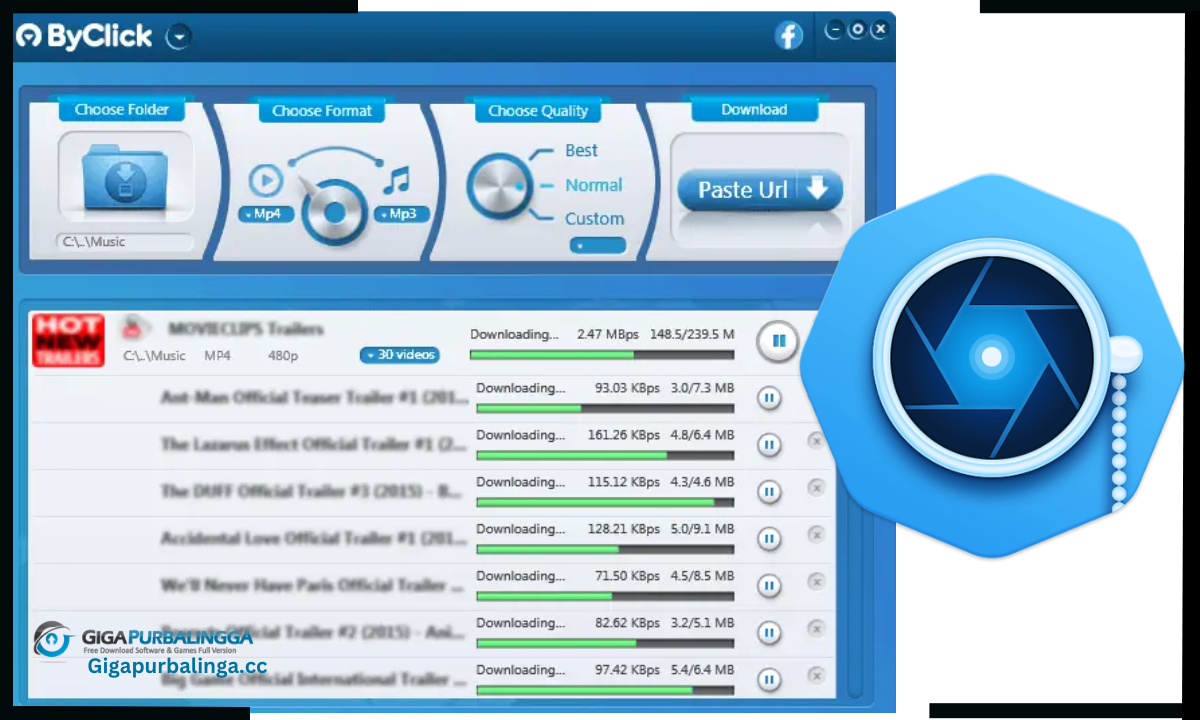Click the MOVIECLIPS Trailers title
Screen dimensions: 1200x720
click(246, 329)
